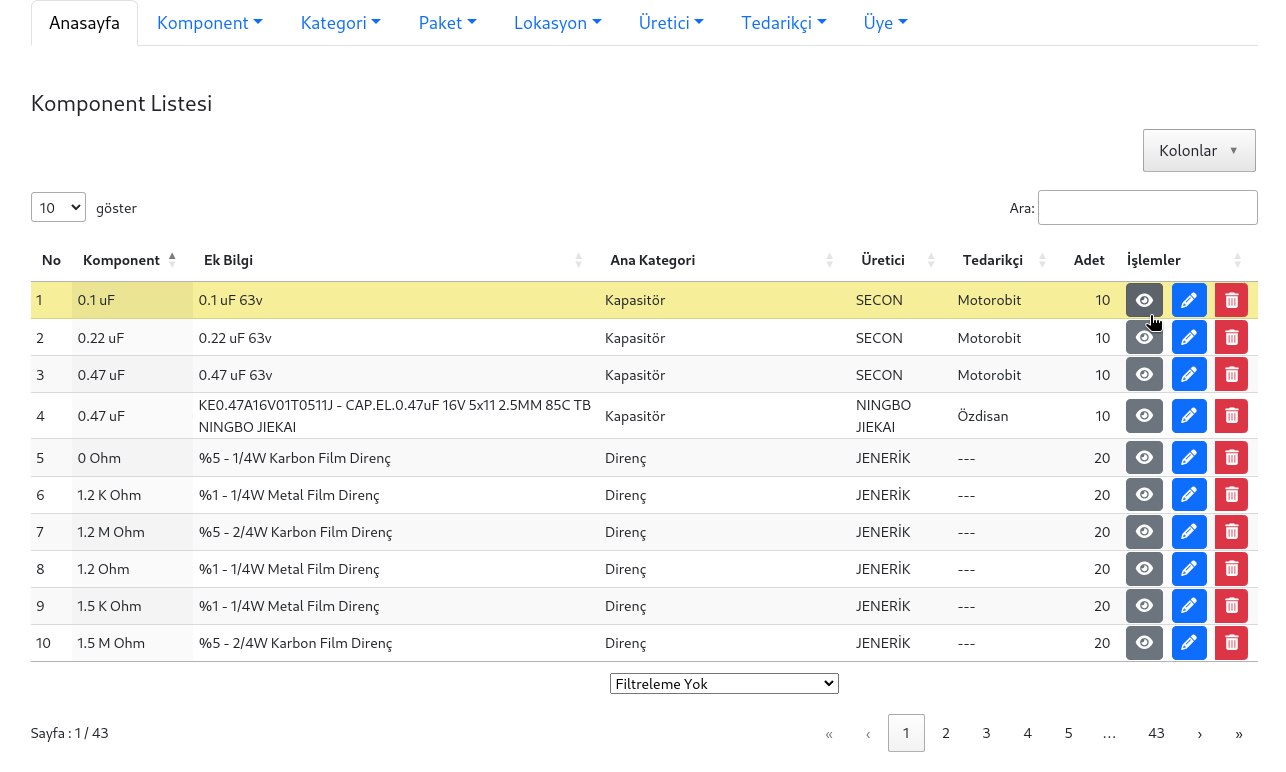View the 1.5 K Ohm resistor
Image resolution: width=1286 pixels, height=772 pixels.
coord(1144,606)
